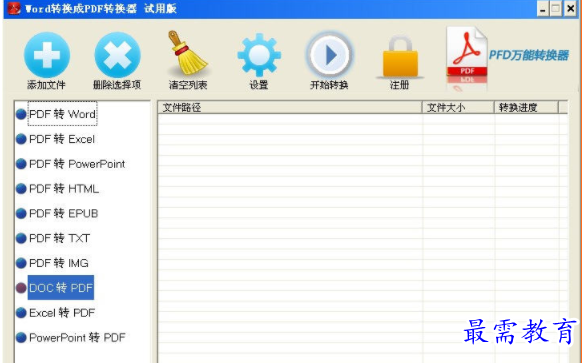Close the converter window

570,9
